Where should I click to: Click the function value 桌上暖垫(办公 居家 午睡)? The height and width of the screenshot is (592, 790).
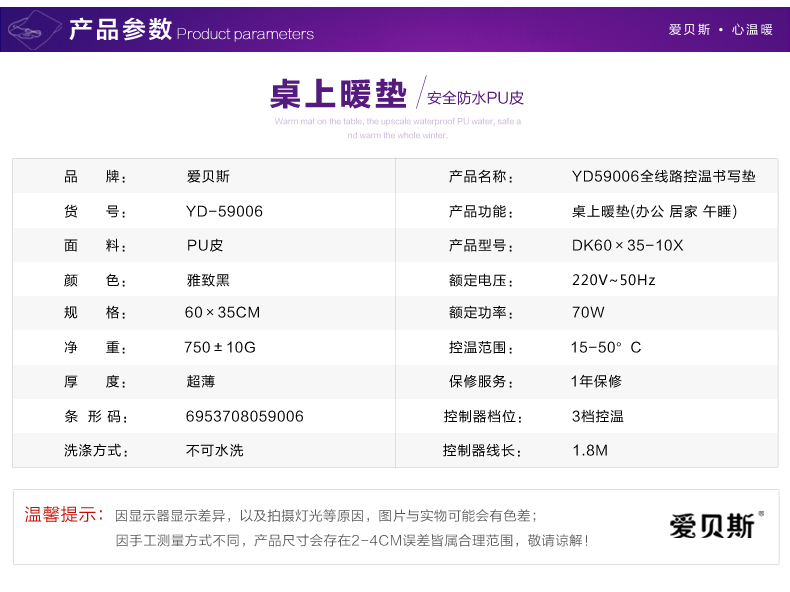click(654, 211)
